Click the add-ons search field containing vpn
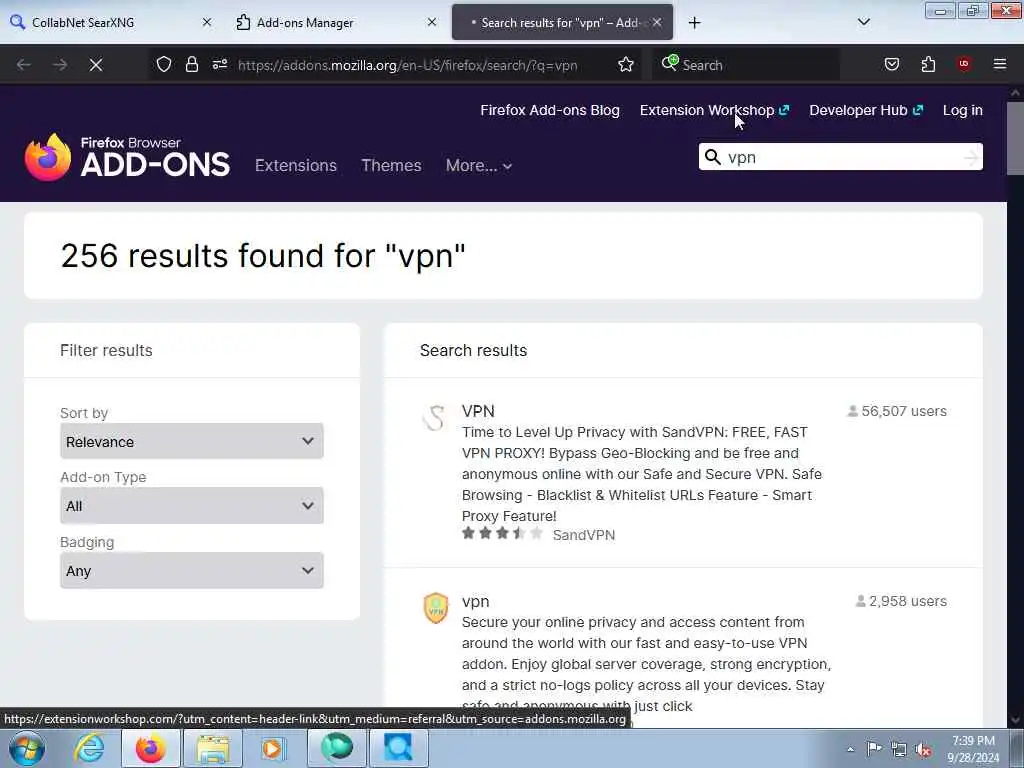This screenshot has height=768, width=1024. tap(842, 157)
